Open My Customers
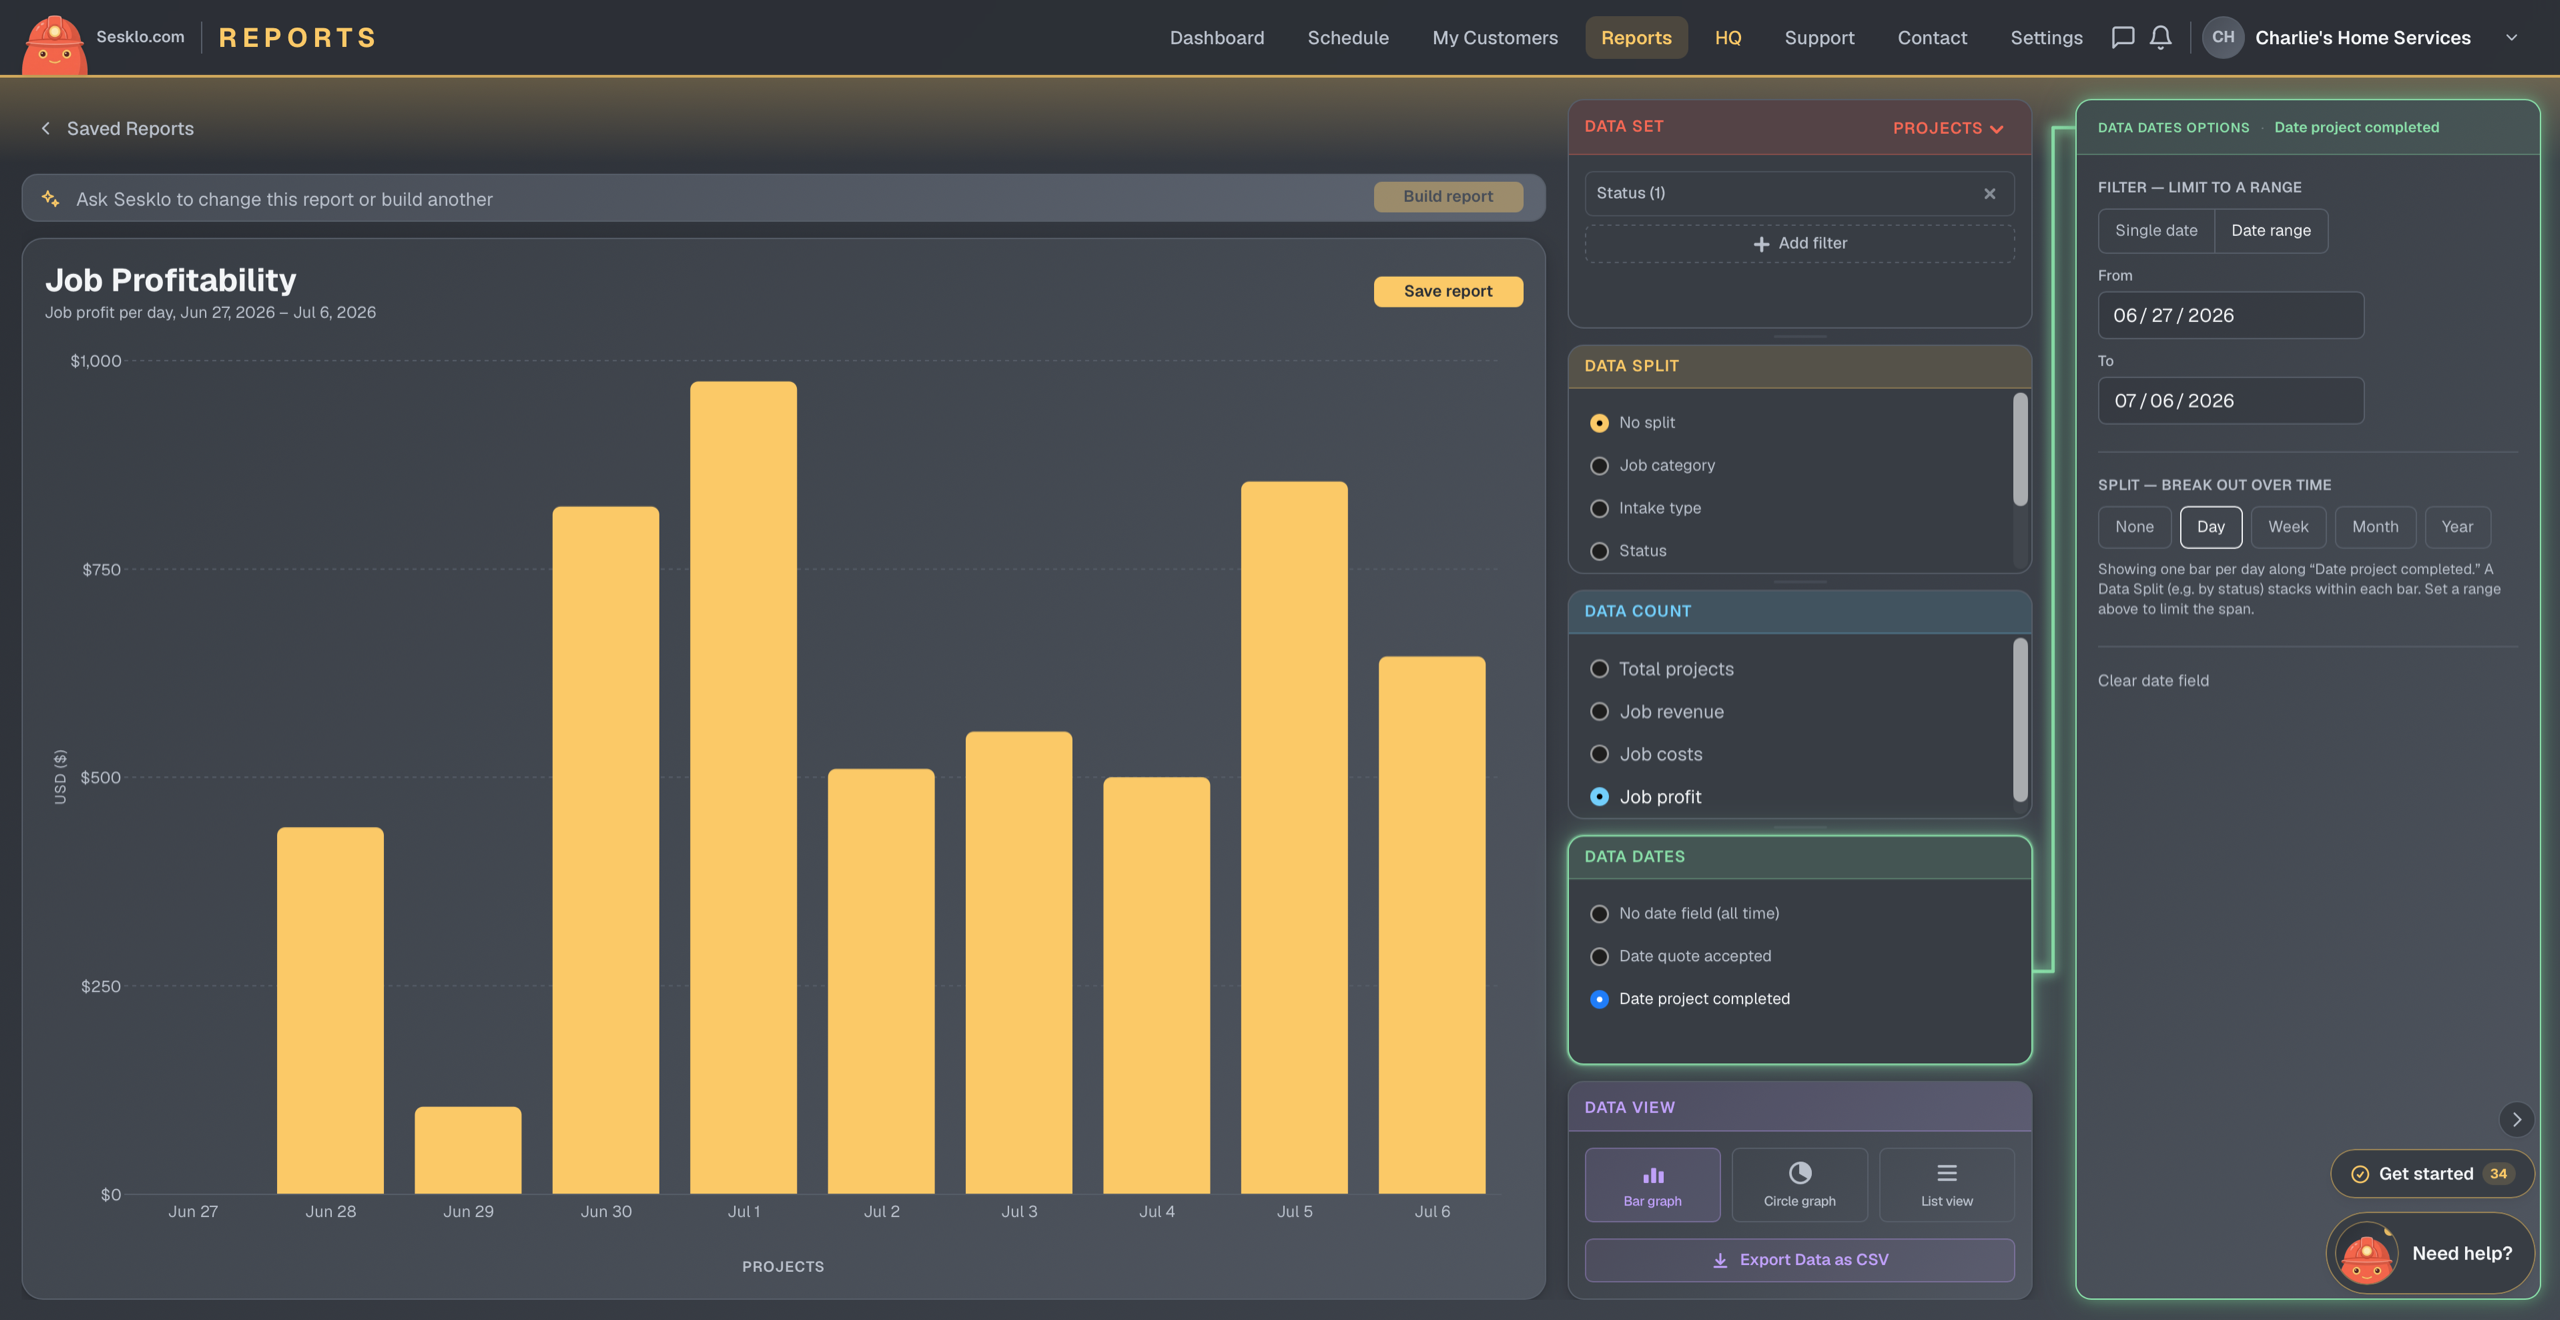The image size is (2560, 1320). pyautogui.click(x=1494, y=38)
